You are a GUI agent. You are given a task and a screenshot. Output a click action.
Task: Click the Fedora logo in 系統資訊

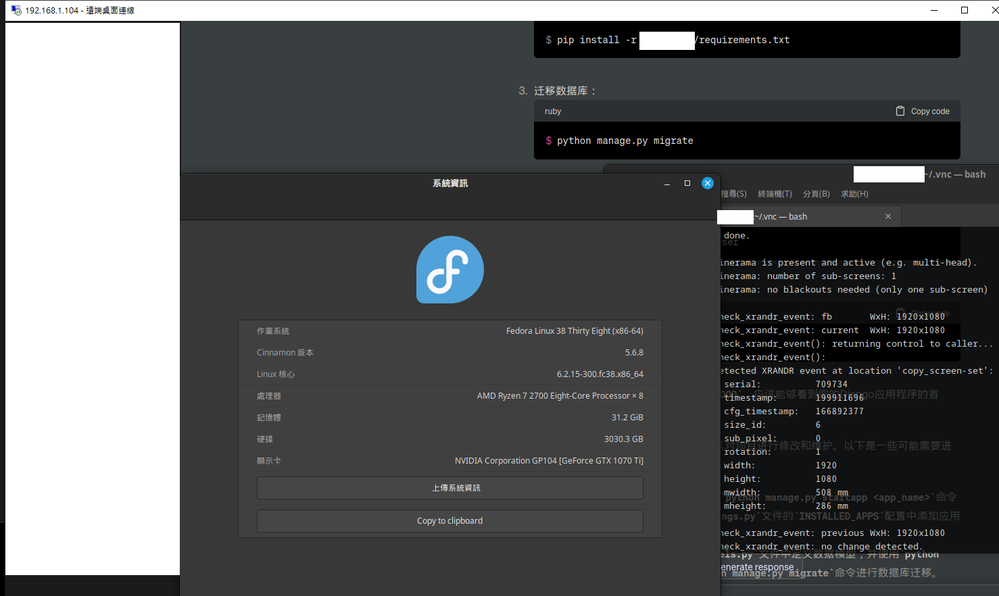tap(450, 270)
